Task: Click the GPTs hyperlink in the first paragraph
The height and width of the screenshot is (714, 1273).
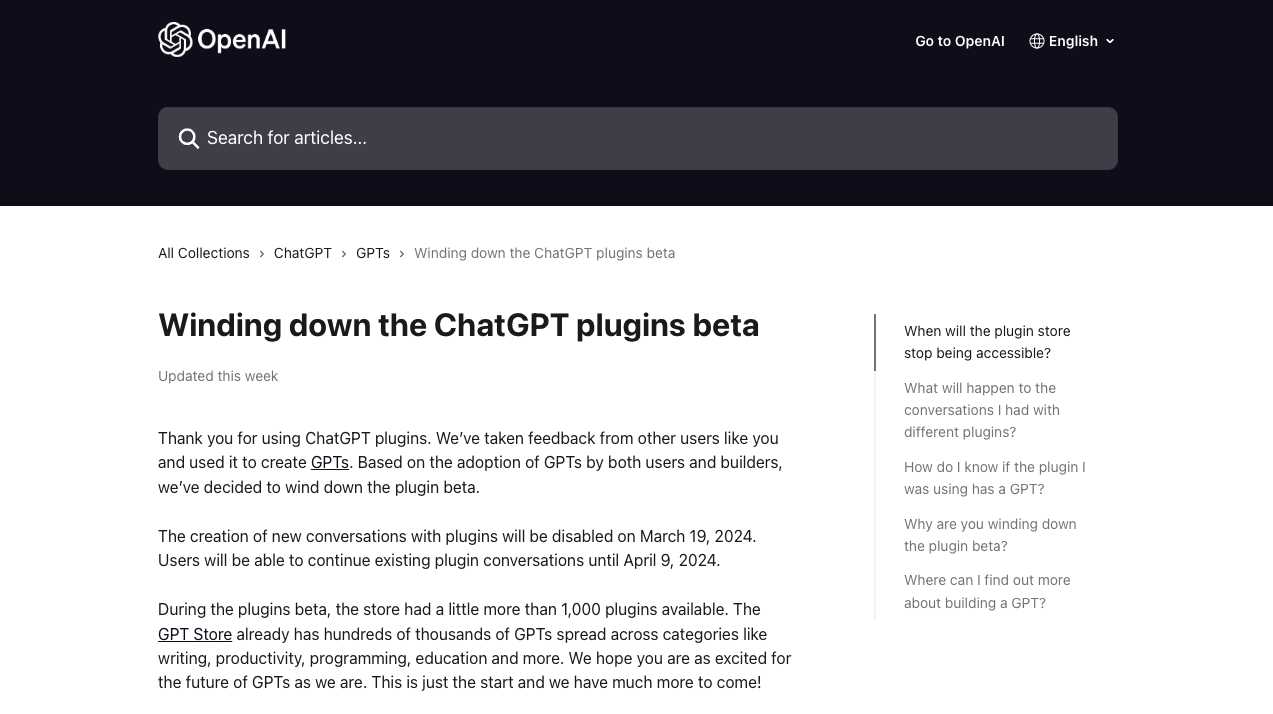Action: [329, 462]
